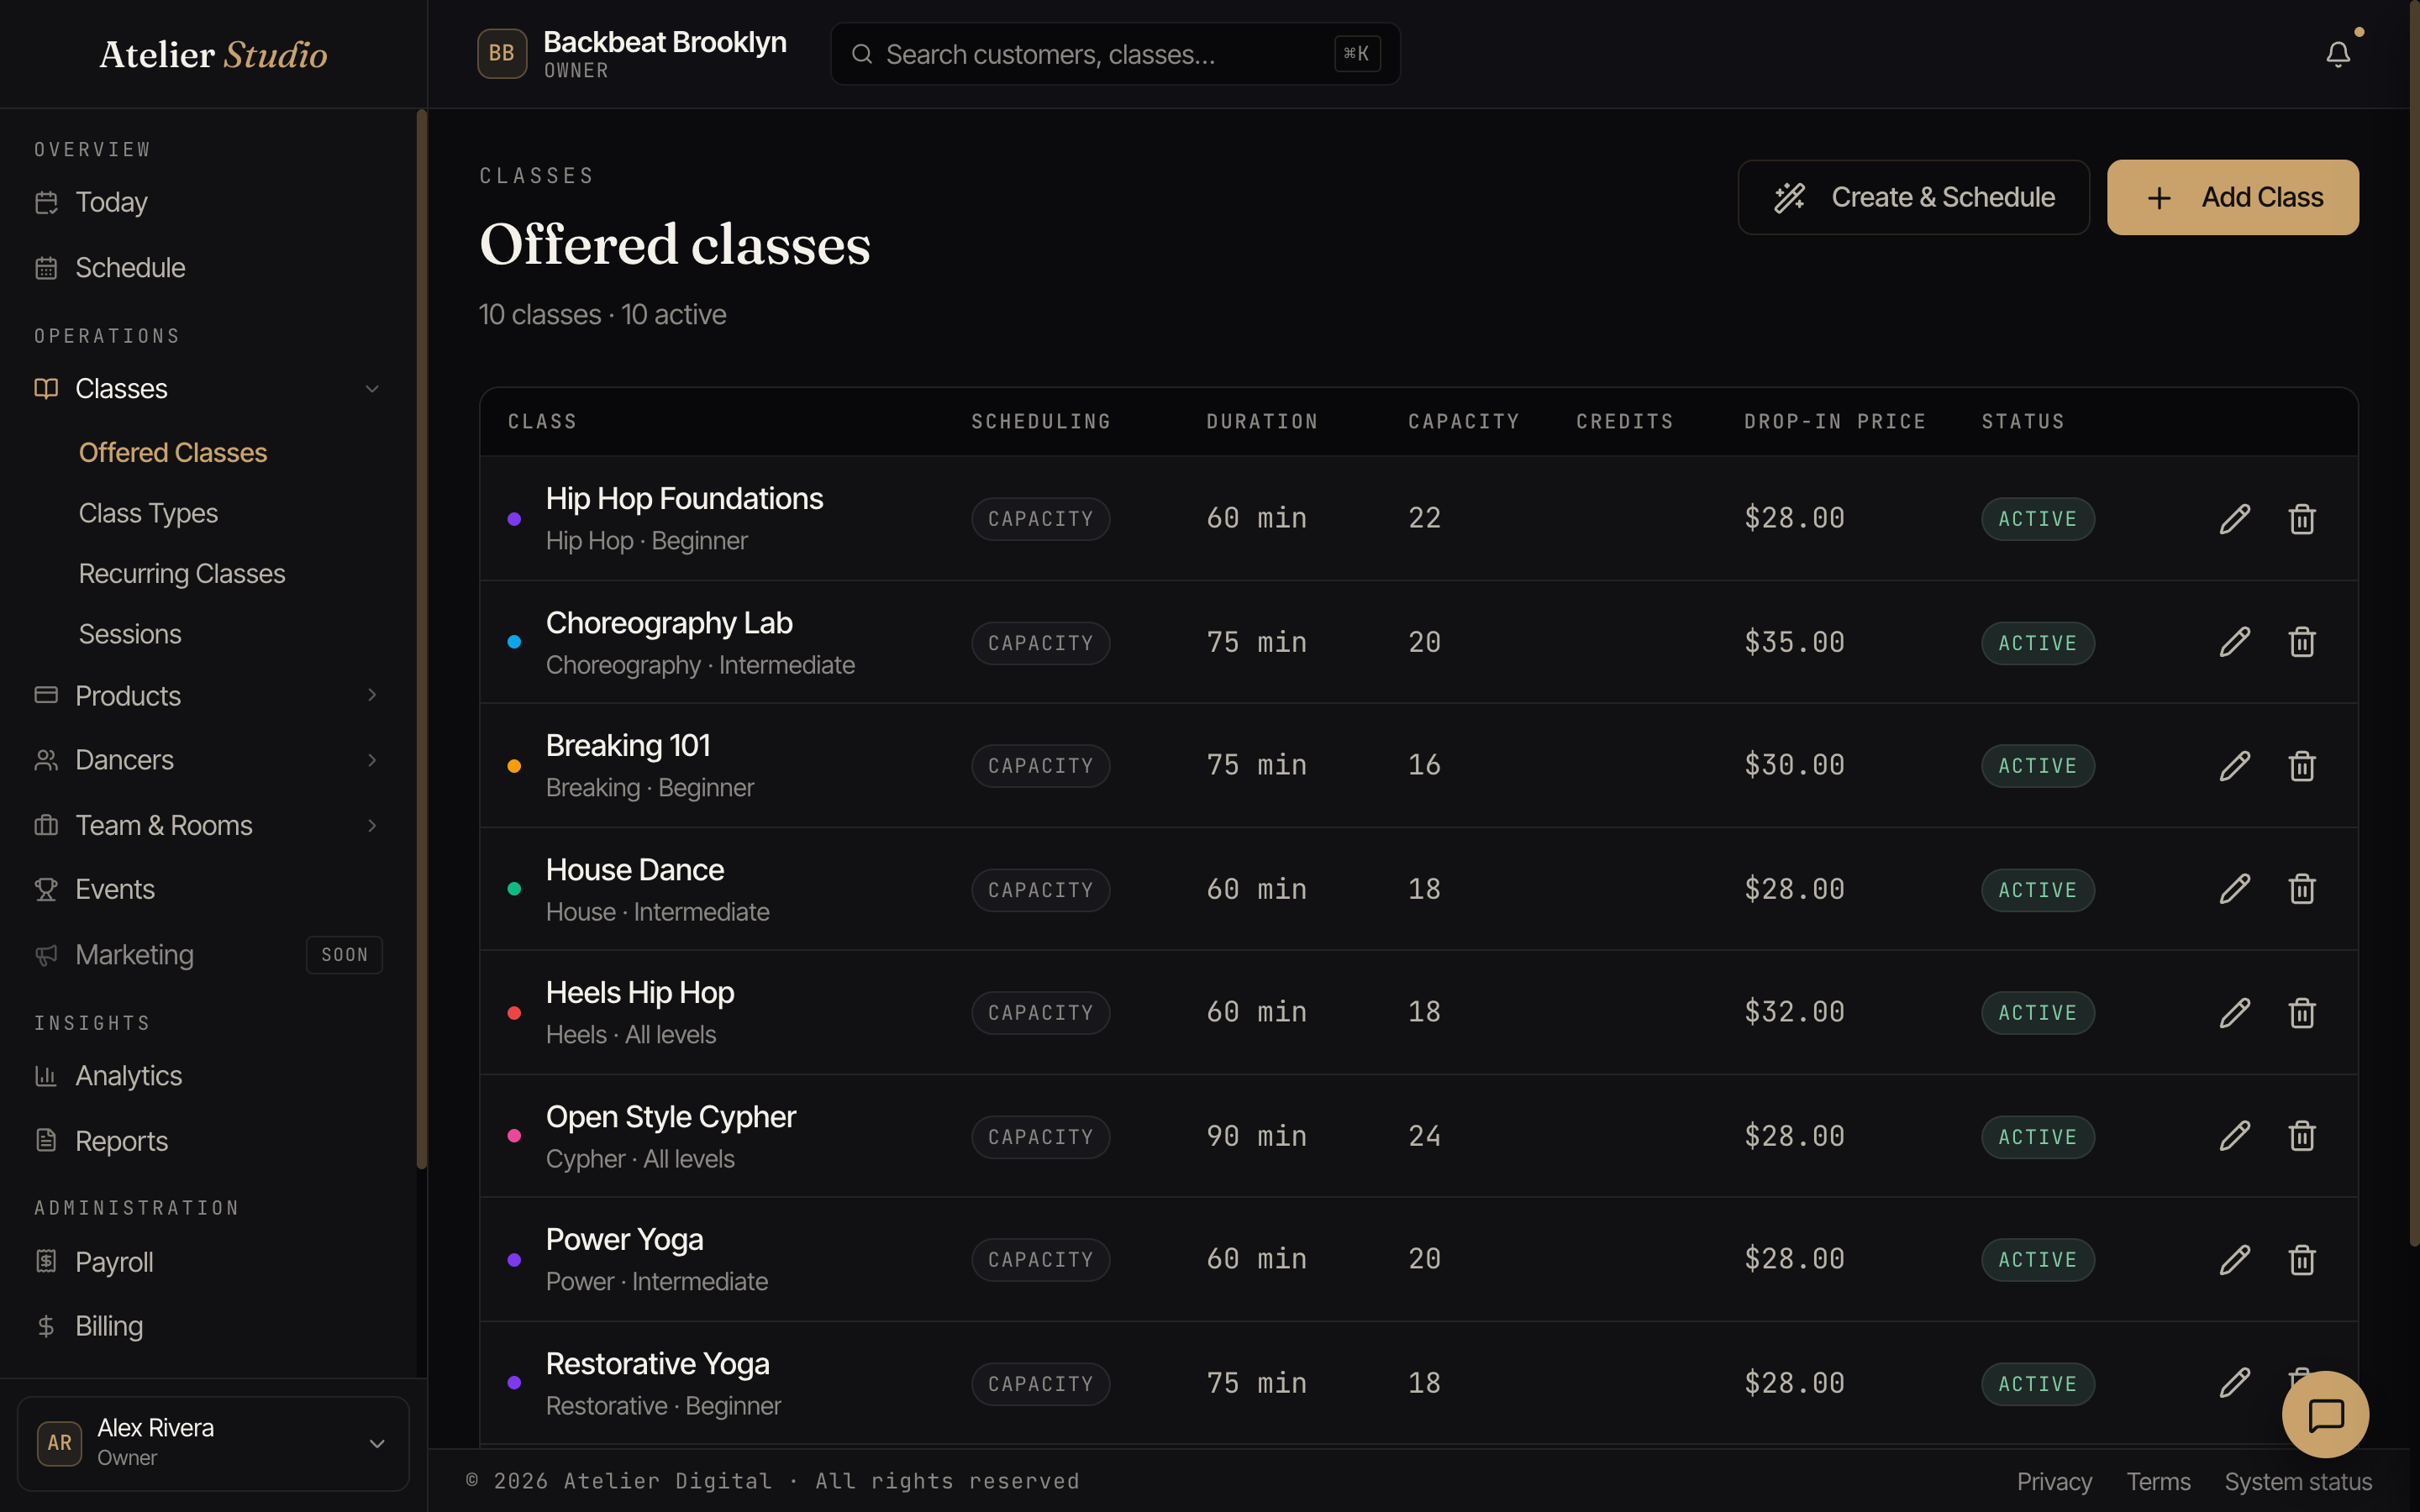Open the Open Style Cypher class name
This screenshot has height=1512, width=2420.
671,1117
